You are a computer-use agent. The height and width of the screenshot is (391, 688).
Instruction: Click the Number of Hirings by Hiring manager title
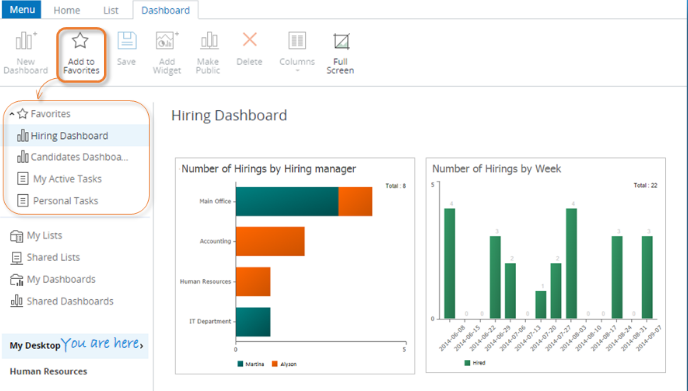pyautogui.click(x=269, y=169)
